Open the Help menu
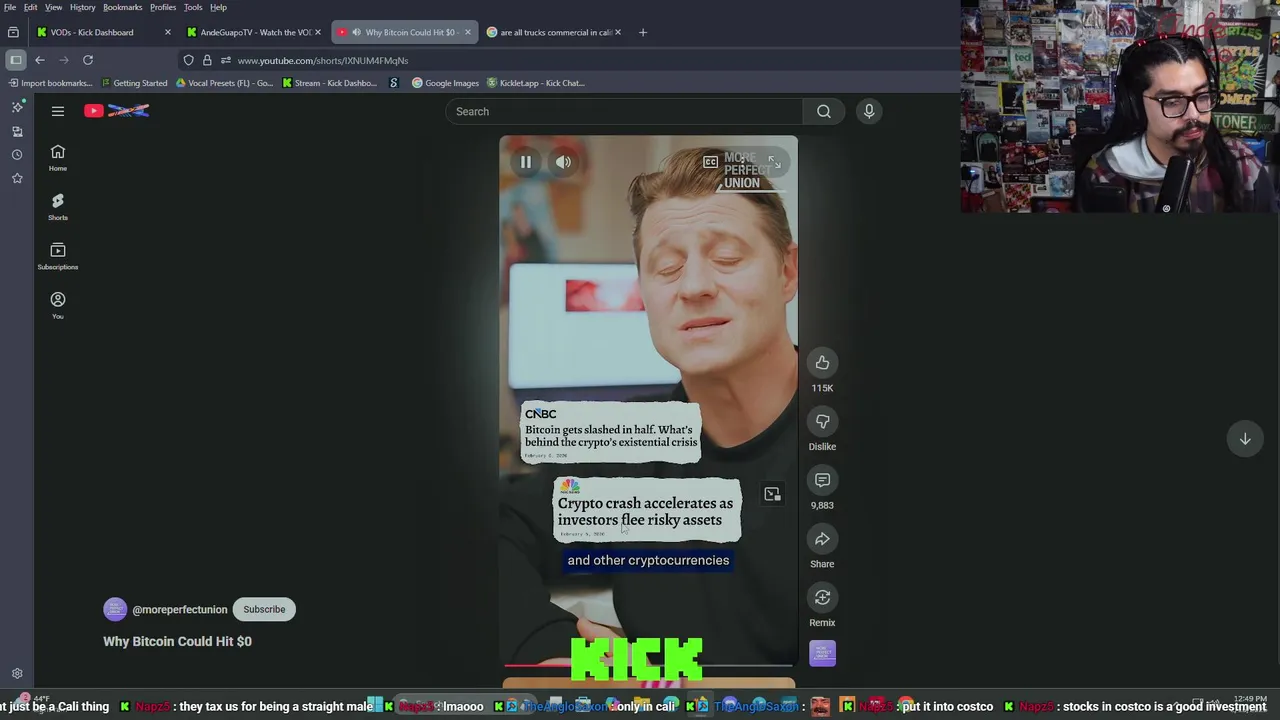1280x720 pixels. pyautogui.click(x=218, y=7)
